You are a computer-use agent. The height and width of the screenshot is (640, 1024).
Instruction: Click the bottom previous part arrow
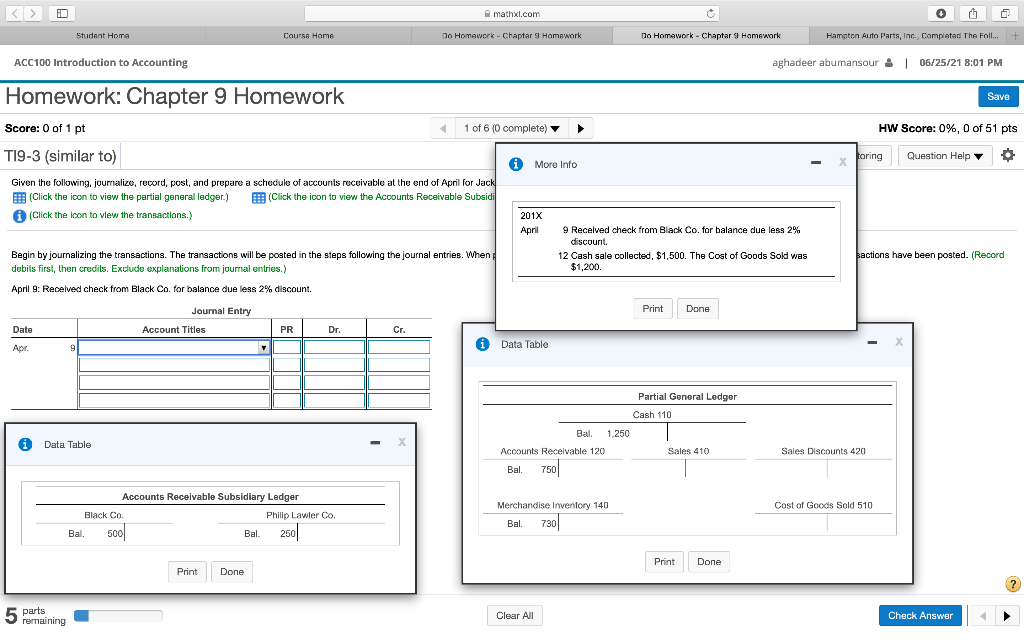coord(982,615)
